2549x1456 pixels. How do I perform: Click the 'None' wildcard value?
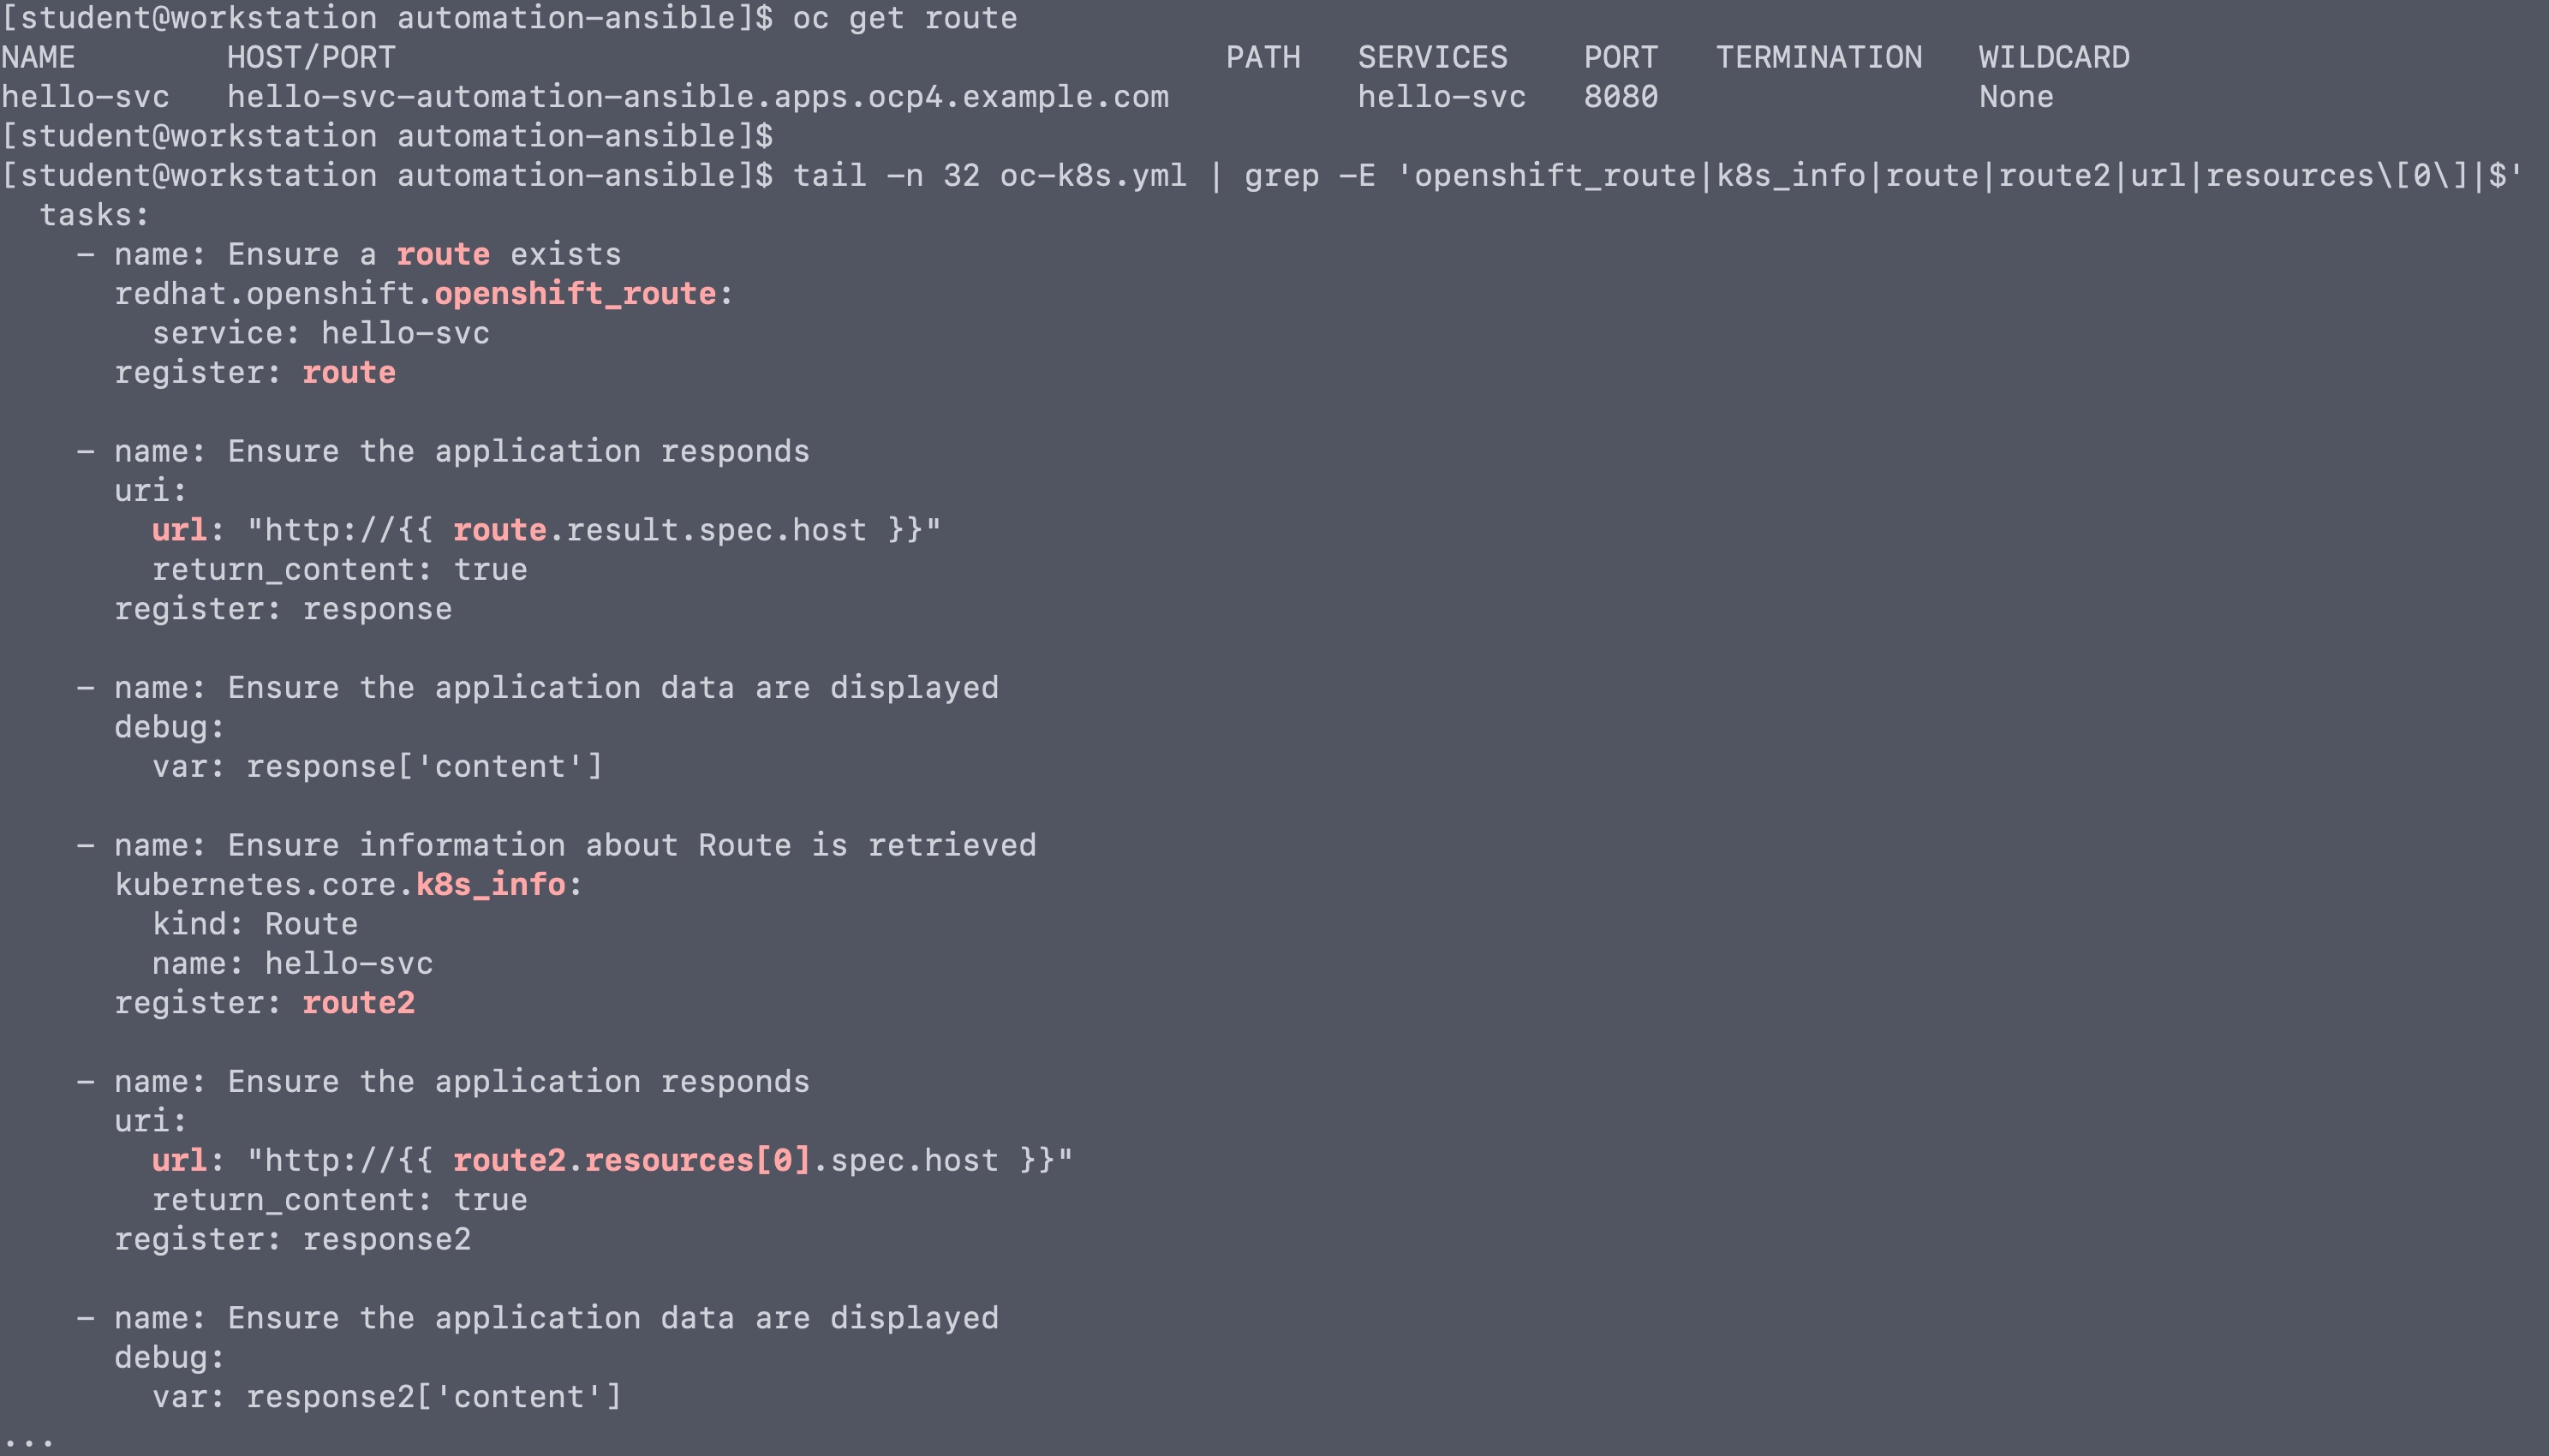click(x=2015, y=97)
